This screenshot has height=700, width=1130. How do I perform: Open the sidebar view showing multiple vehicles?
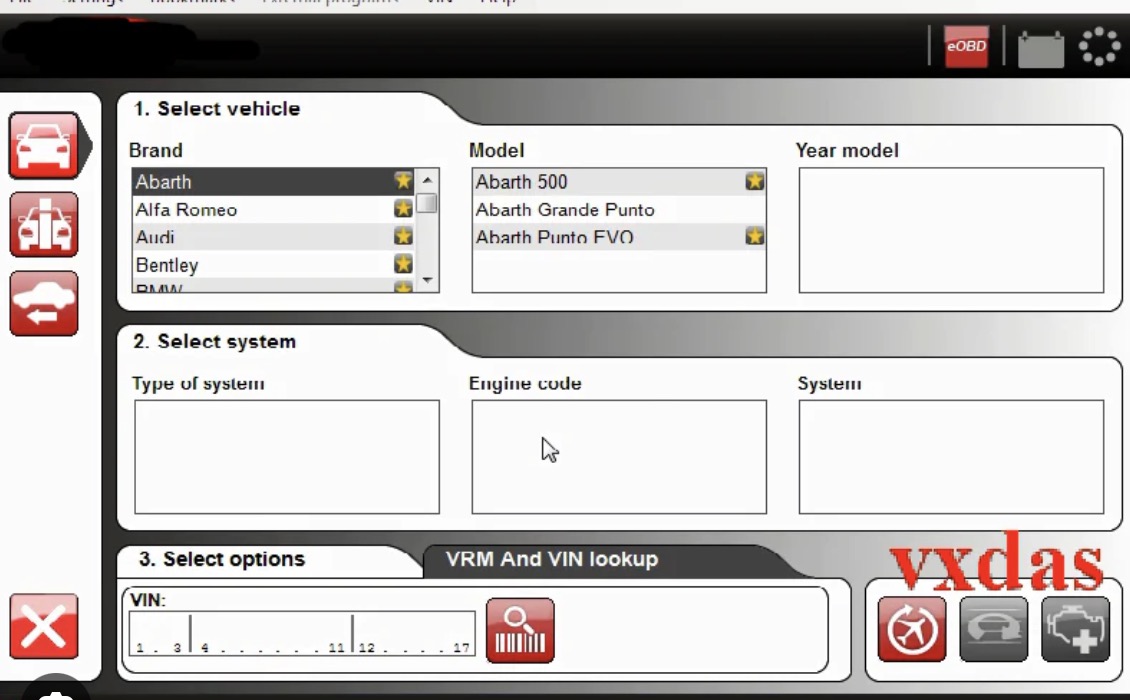(44, 224)
